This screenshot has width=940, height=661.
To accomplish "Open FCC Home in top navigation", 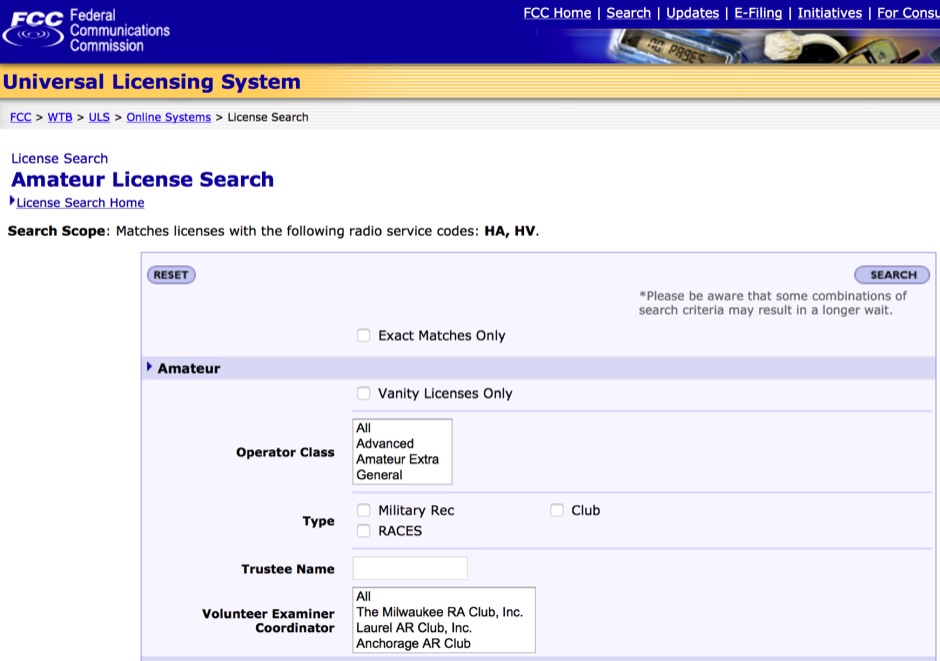I will [557, 13].
